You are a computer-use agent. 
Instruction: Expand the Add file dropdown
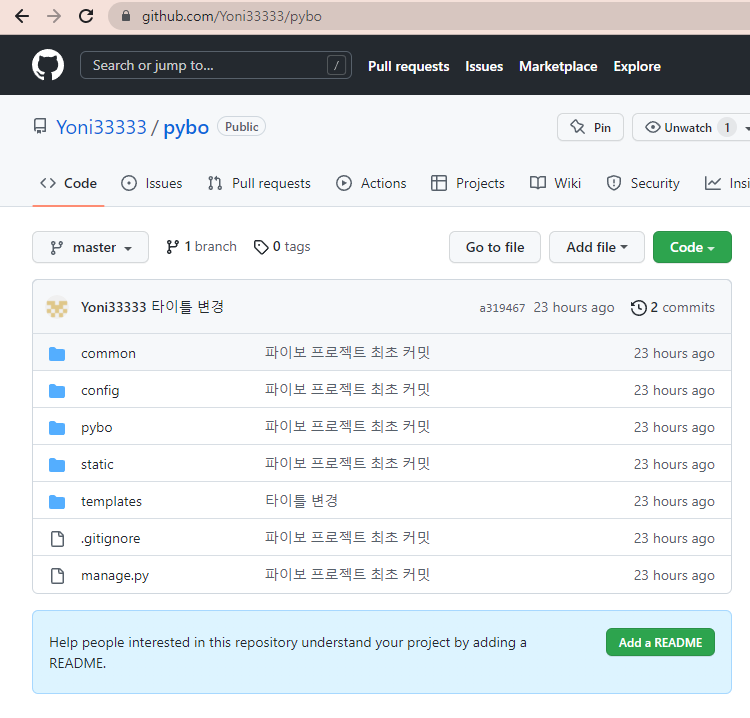click(x=596, y=247)
